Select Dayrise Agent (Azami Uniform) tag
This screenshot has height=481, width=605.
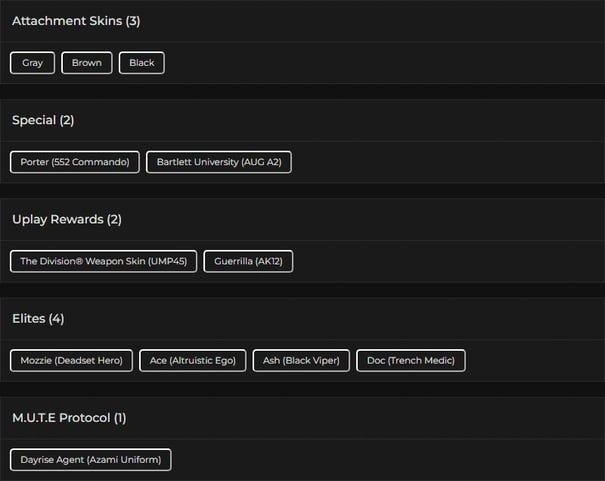point(91,460)
